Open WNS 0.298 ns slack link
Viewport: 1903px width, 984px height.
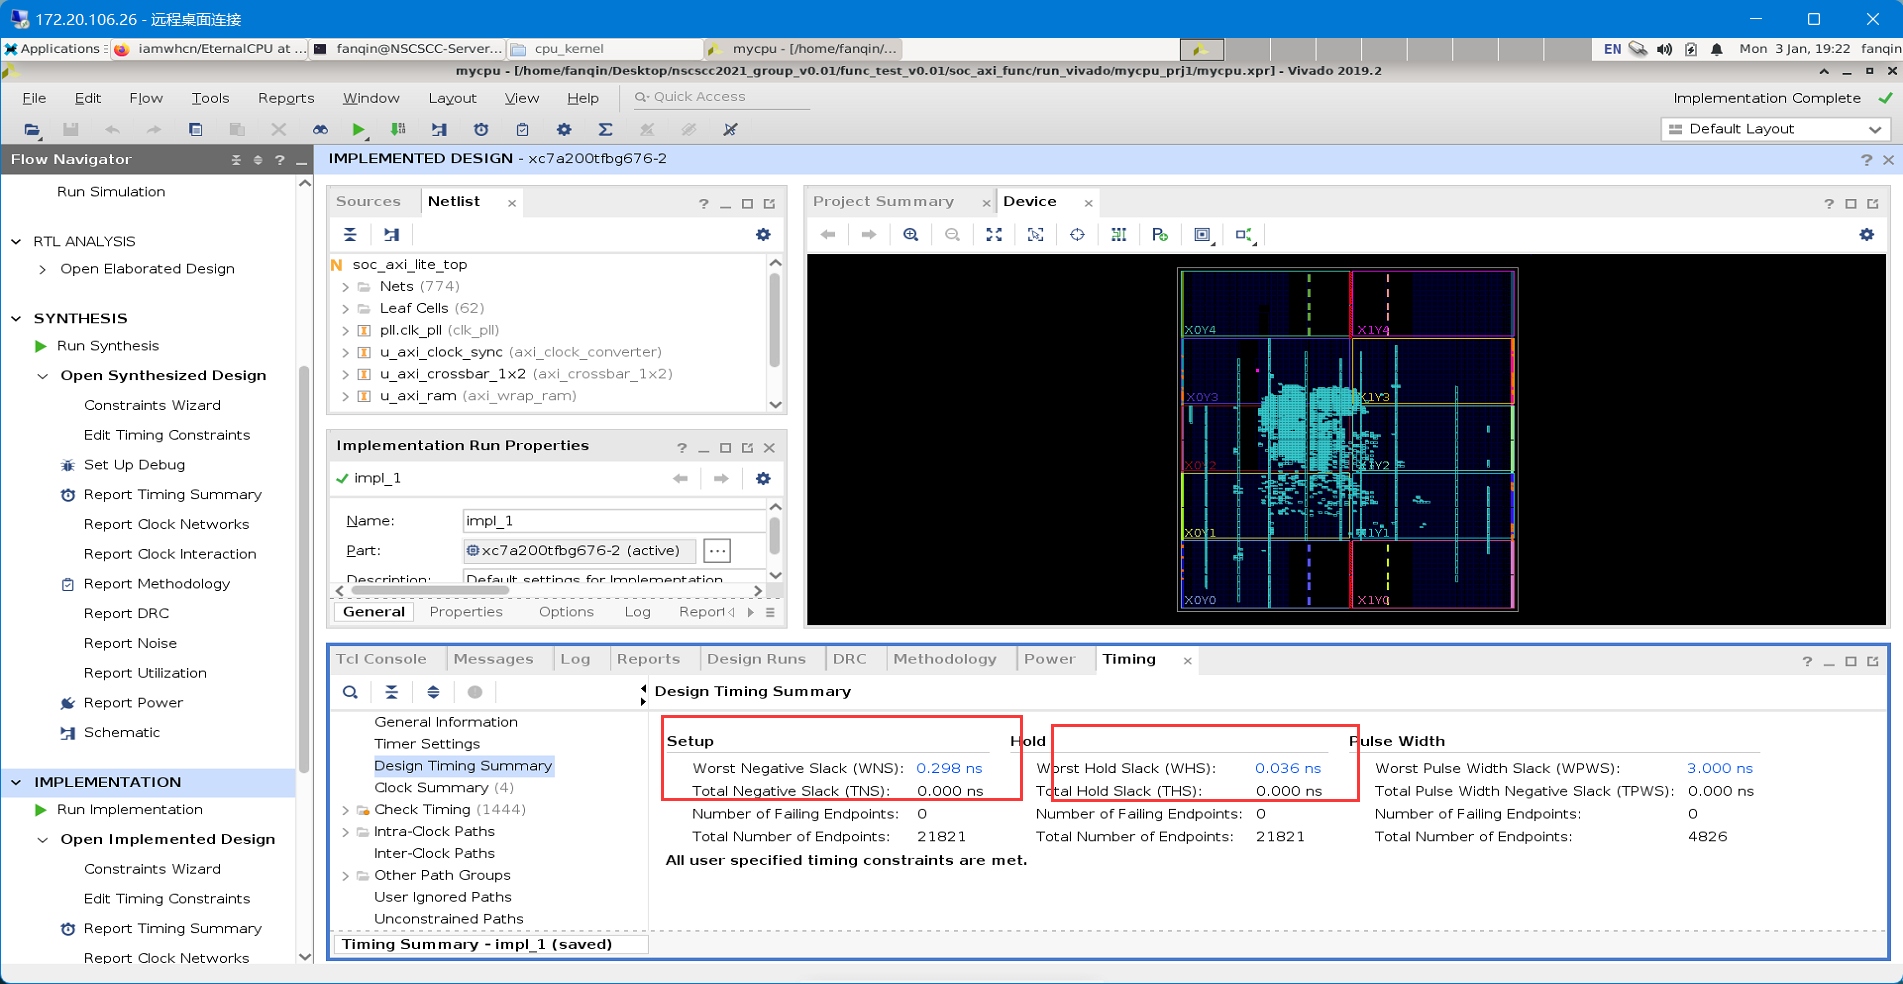(949, 769)
